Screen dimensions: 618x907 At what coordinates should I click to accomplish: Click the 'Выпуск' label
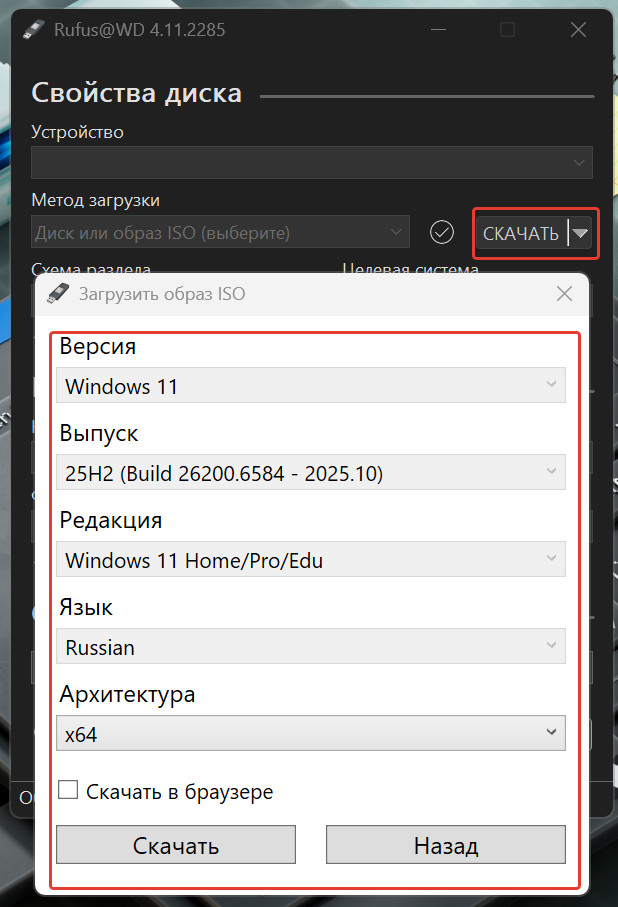pyautogui.click(x=99, y=433)
